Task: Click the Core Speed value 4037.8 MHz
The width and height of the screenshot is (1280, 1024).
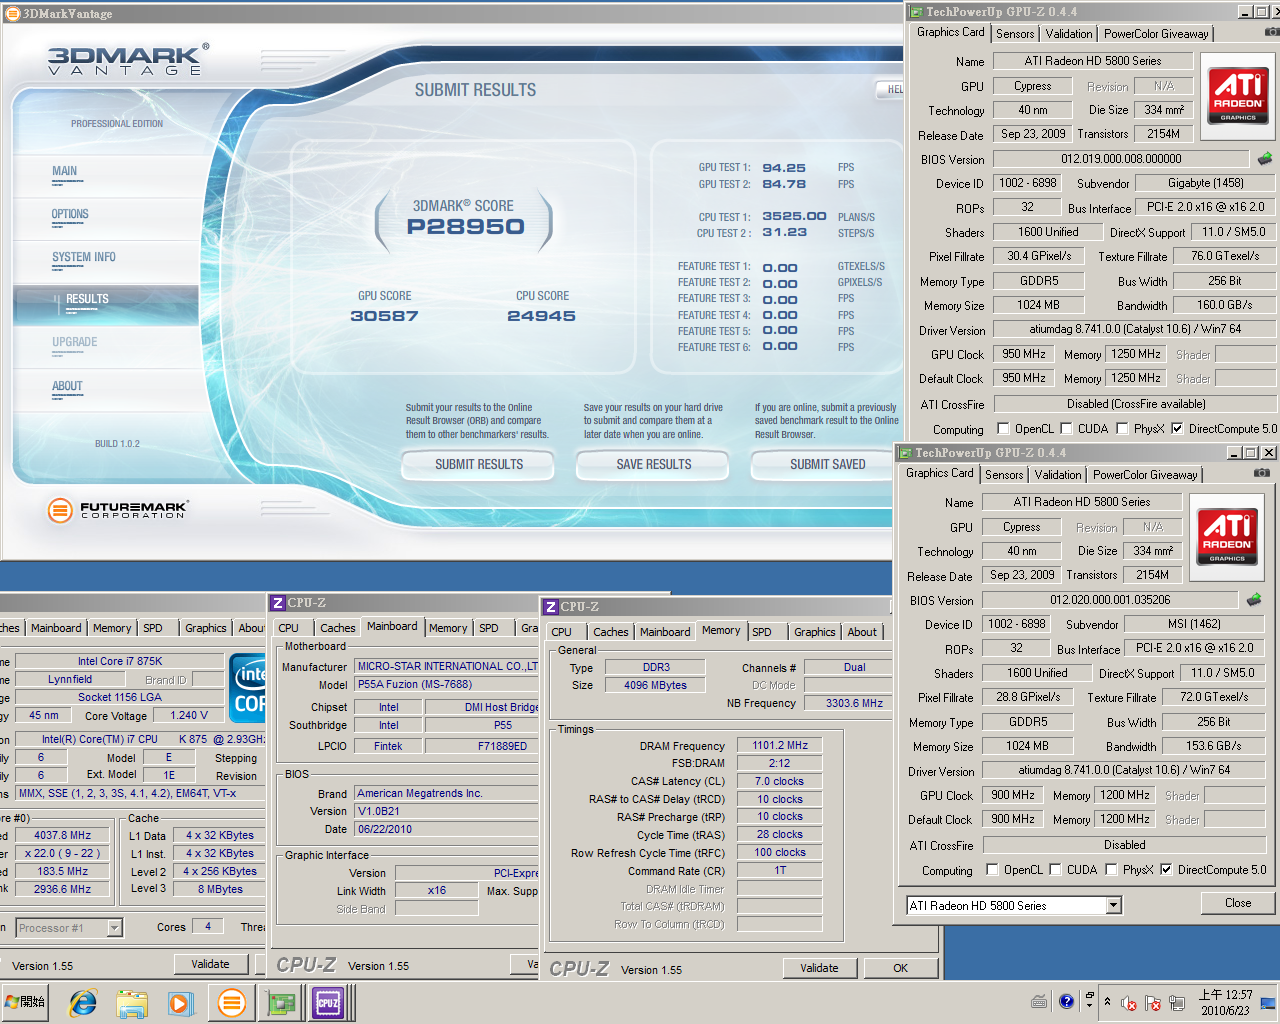Action: point(63,835)
